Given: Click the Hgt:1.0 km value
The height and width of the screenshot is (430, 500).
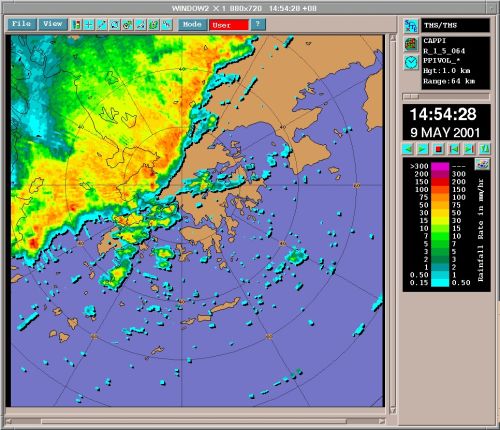Looking at the screenshot, I should (447, 71).
